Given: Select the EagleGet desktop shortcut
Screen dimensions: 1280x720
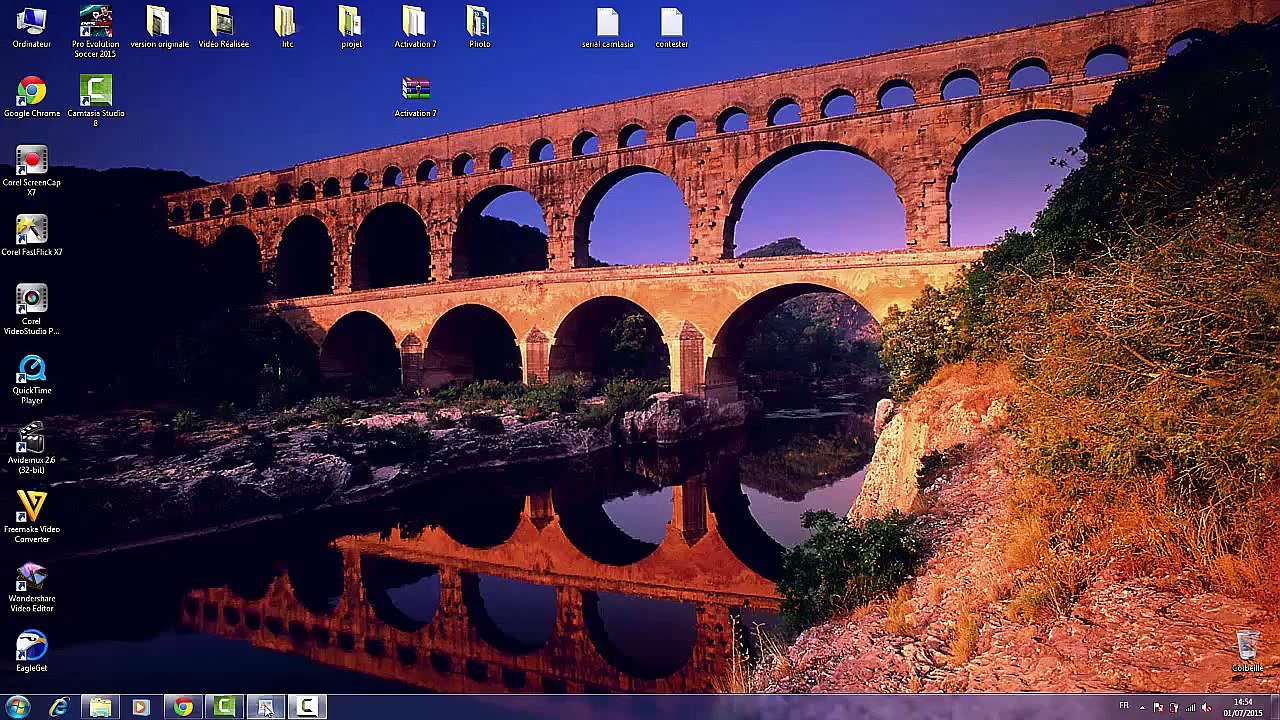Looking at the screenshot, I should (x=31, y=651).
